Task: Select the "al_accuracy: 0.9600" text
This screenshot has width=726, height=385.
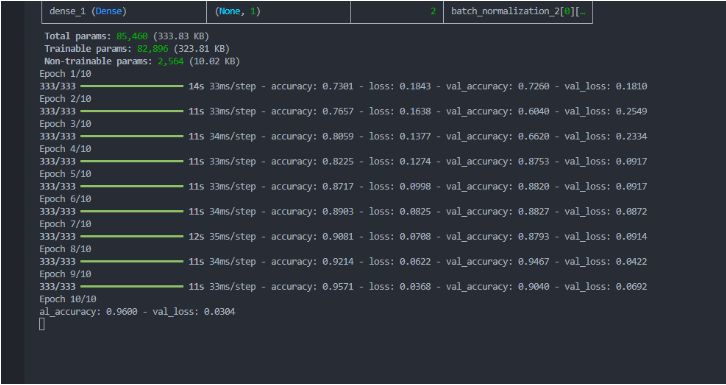Action: pyautogui.click(x=88, y=311)
